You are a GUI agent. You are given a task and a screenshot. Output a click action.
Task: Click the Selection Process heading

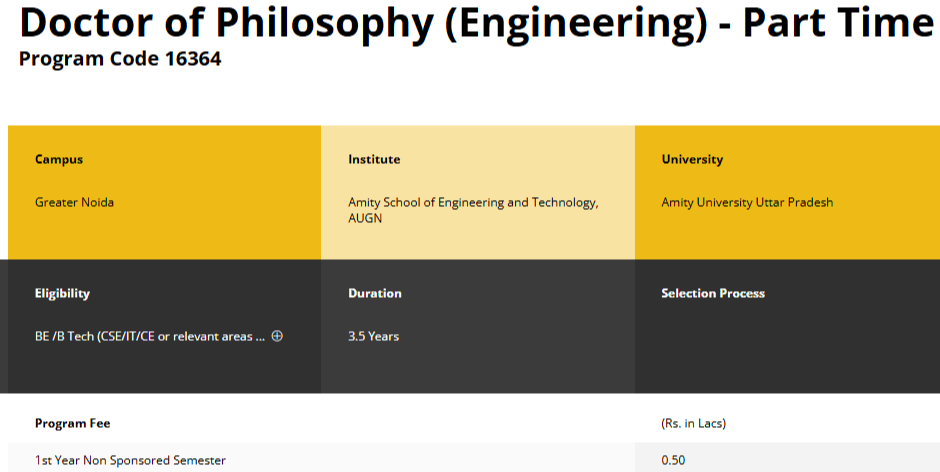(713, 293)
